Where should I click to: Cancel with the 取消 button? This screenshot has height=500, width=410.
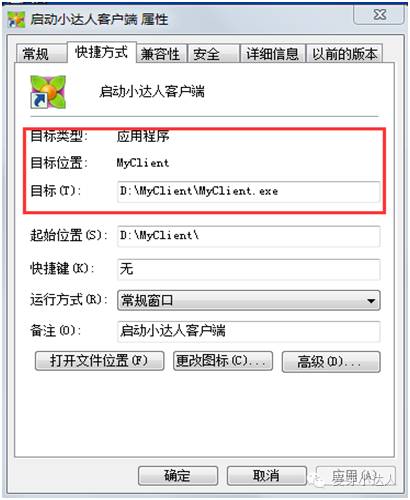tap(266, 476)
